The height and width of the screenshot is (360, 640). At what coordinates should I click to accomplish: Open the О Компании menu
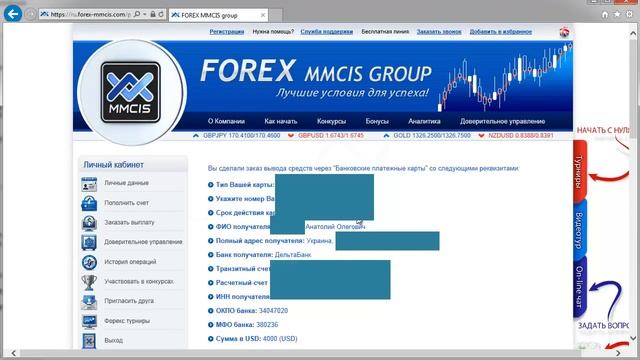click(226, 121)
